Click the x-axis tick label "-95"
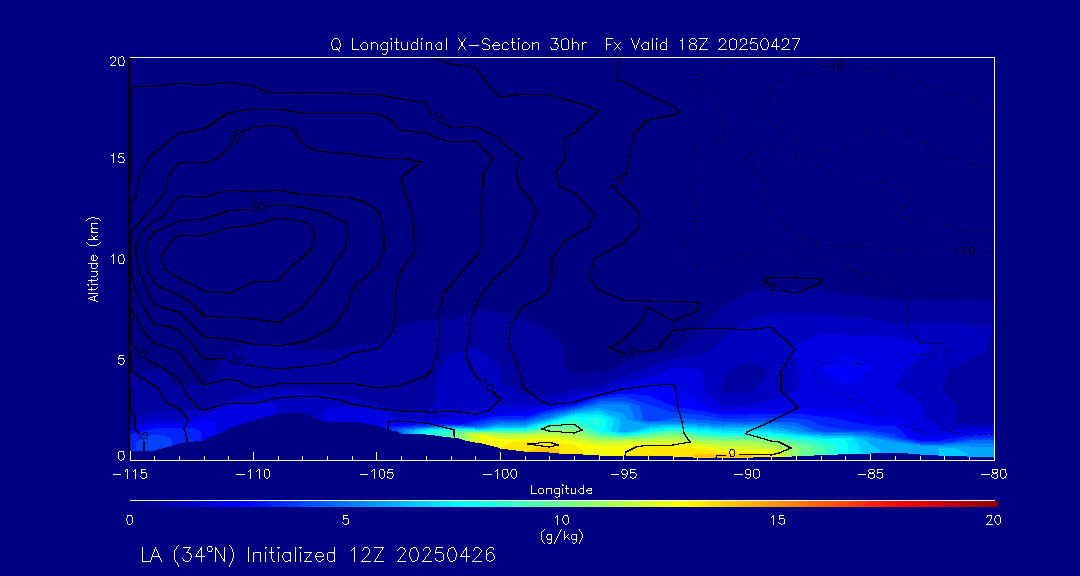Image resolution: width=1080 pixels, height=576 pixels. pyautogui.click(x=623, y=475)
